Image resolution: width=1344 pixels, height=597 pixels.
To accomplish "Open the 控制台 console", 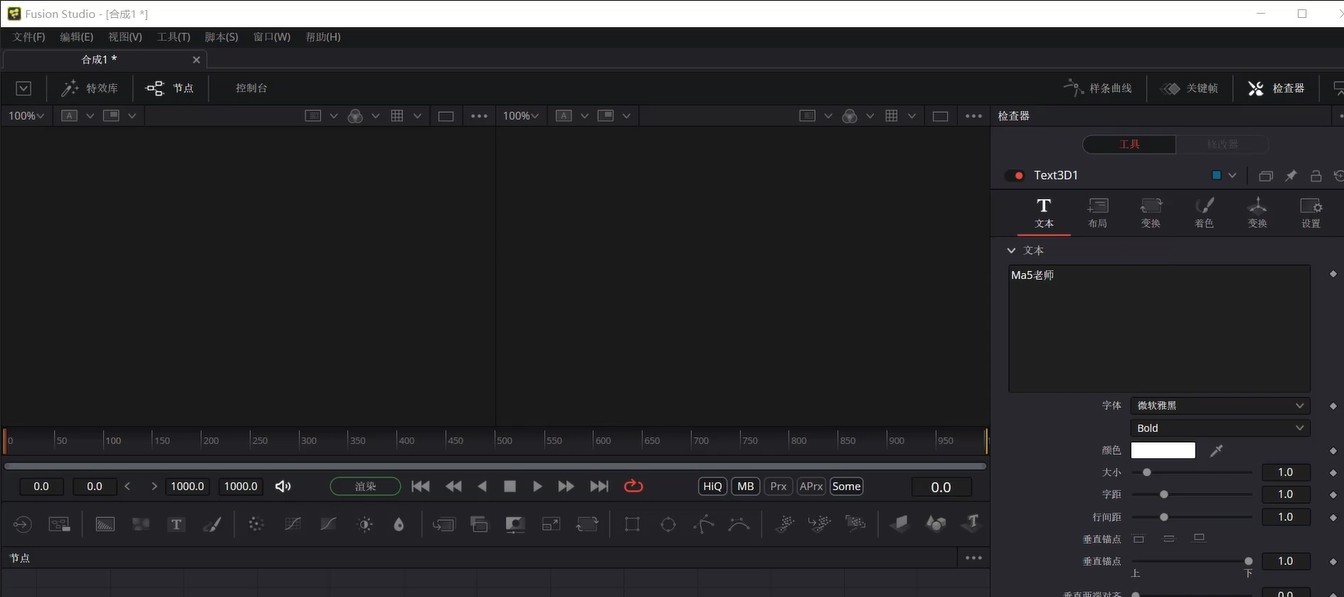I will [251, 88].
